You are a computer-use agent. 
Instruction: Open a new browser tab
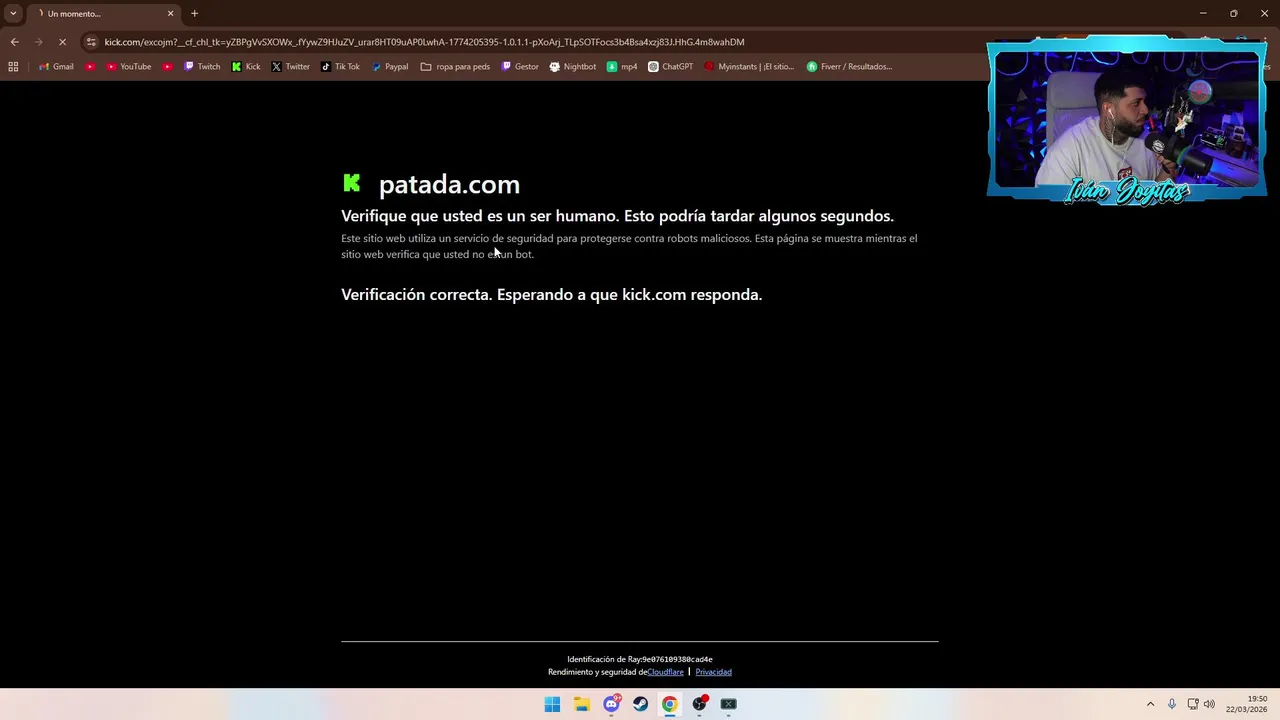pos(195,14)
